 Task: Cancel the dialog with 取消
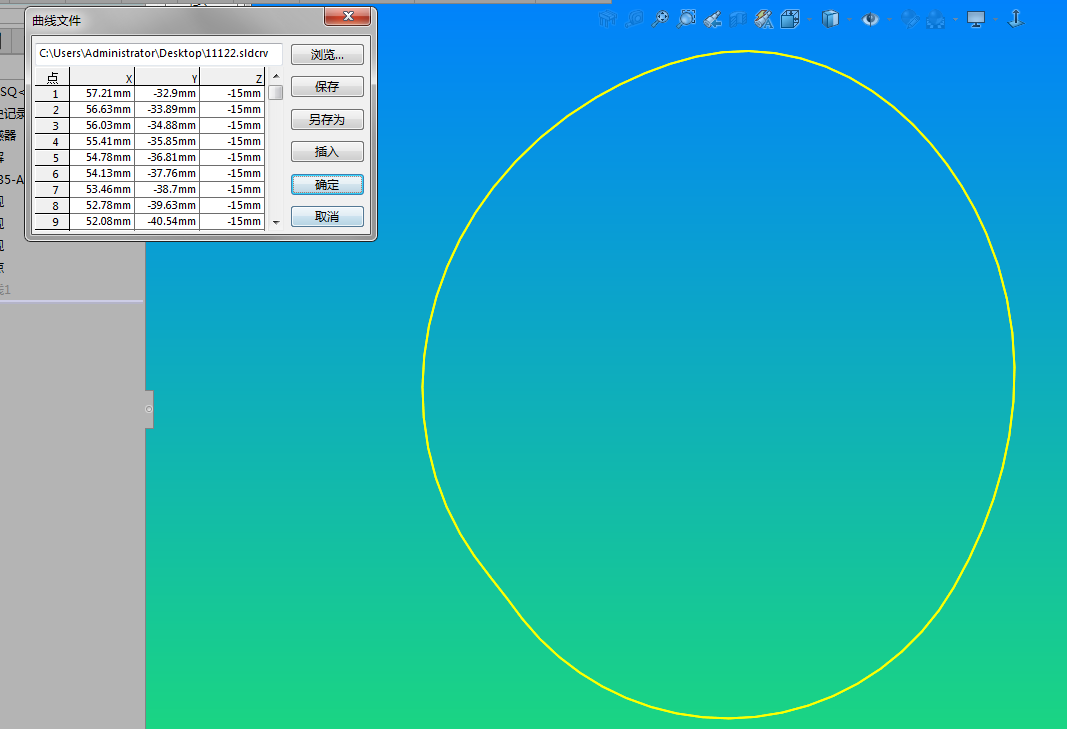coord(327,216)
